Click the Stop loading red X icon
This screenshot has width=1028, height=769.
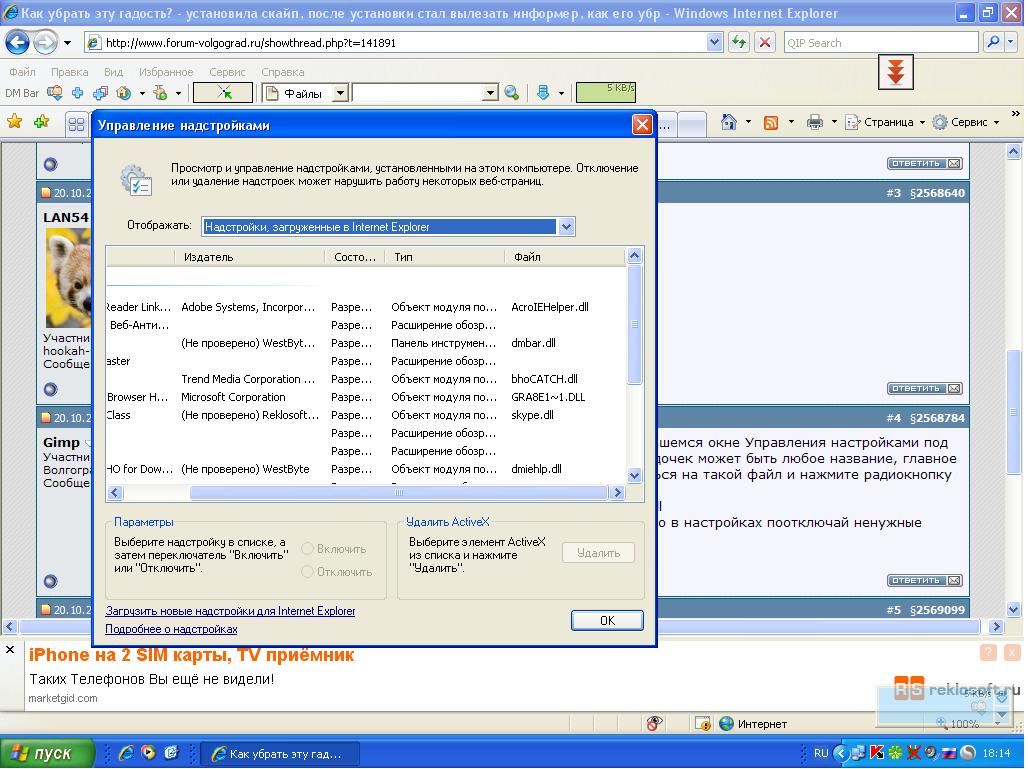(765, 43)
